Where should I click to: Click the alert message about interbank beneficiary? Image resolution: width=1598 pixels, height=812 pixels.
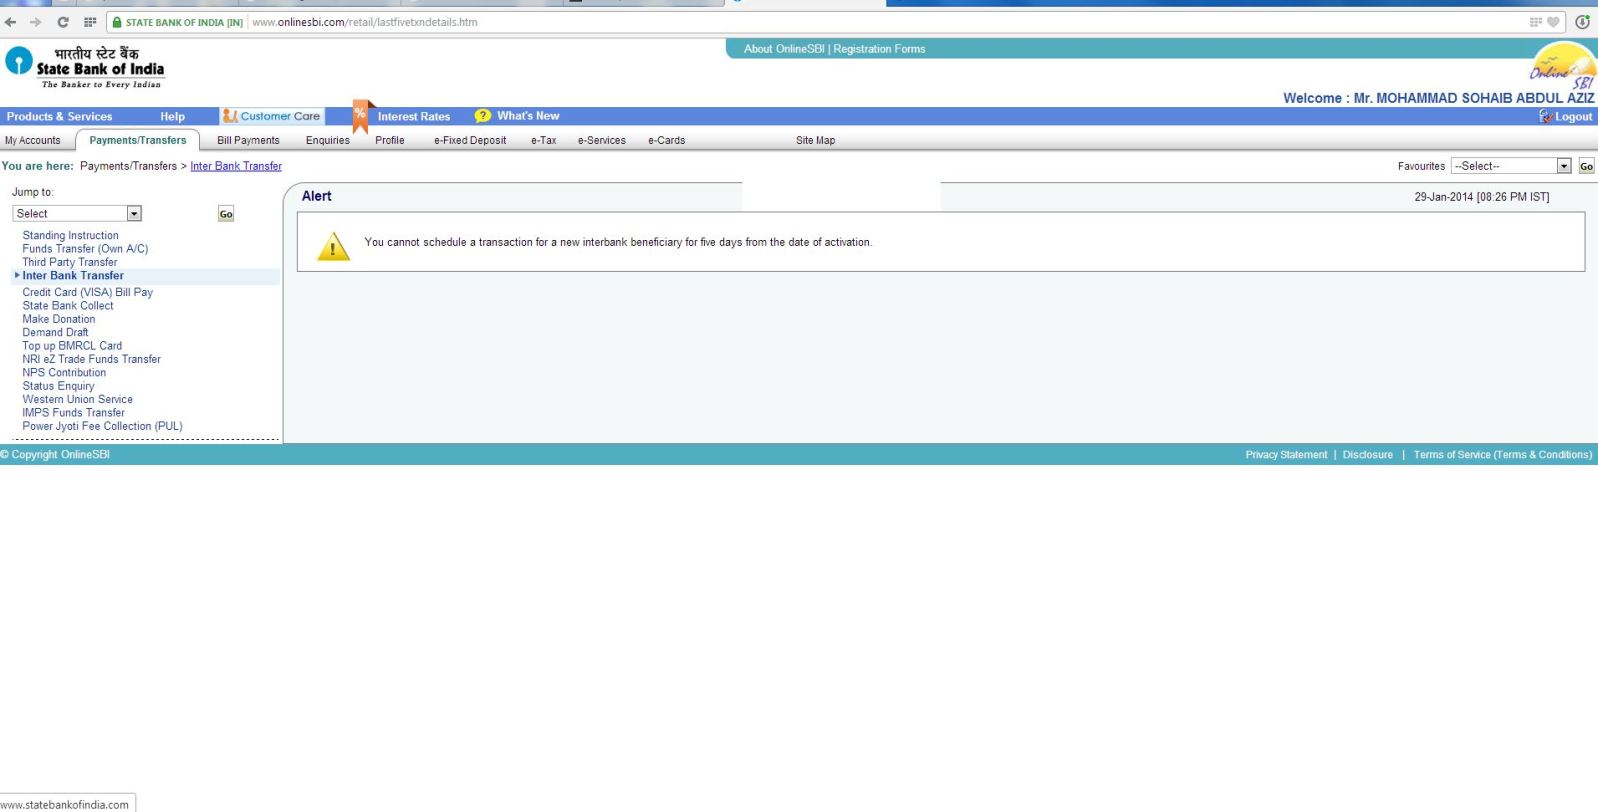[x=618, y=243]
